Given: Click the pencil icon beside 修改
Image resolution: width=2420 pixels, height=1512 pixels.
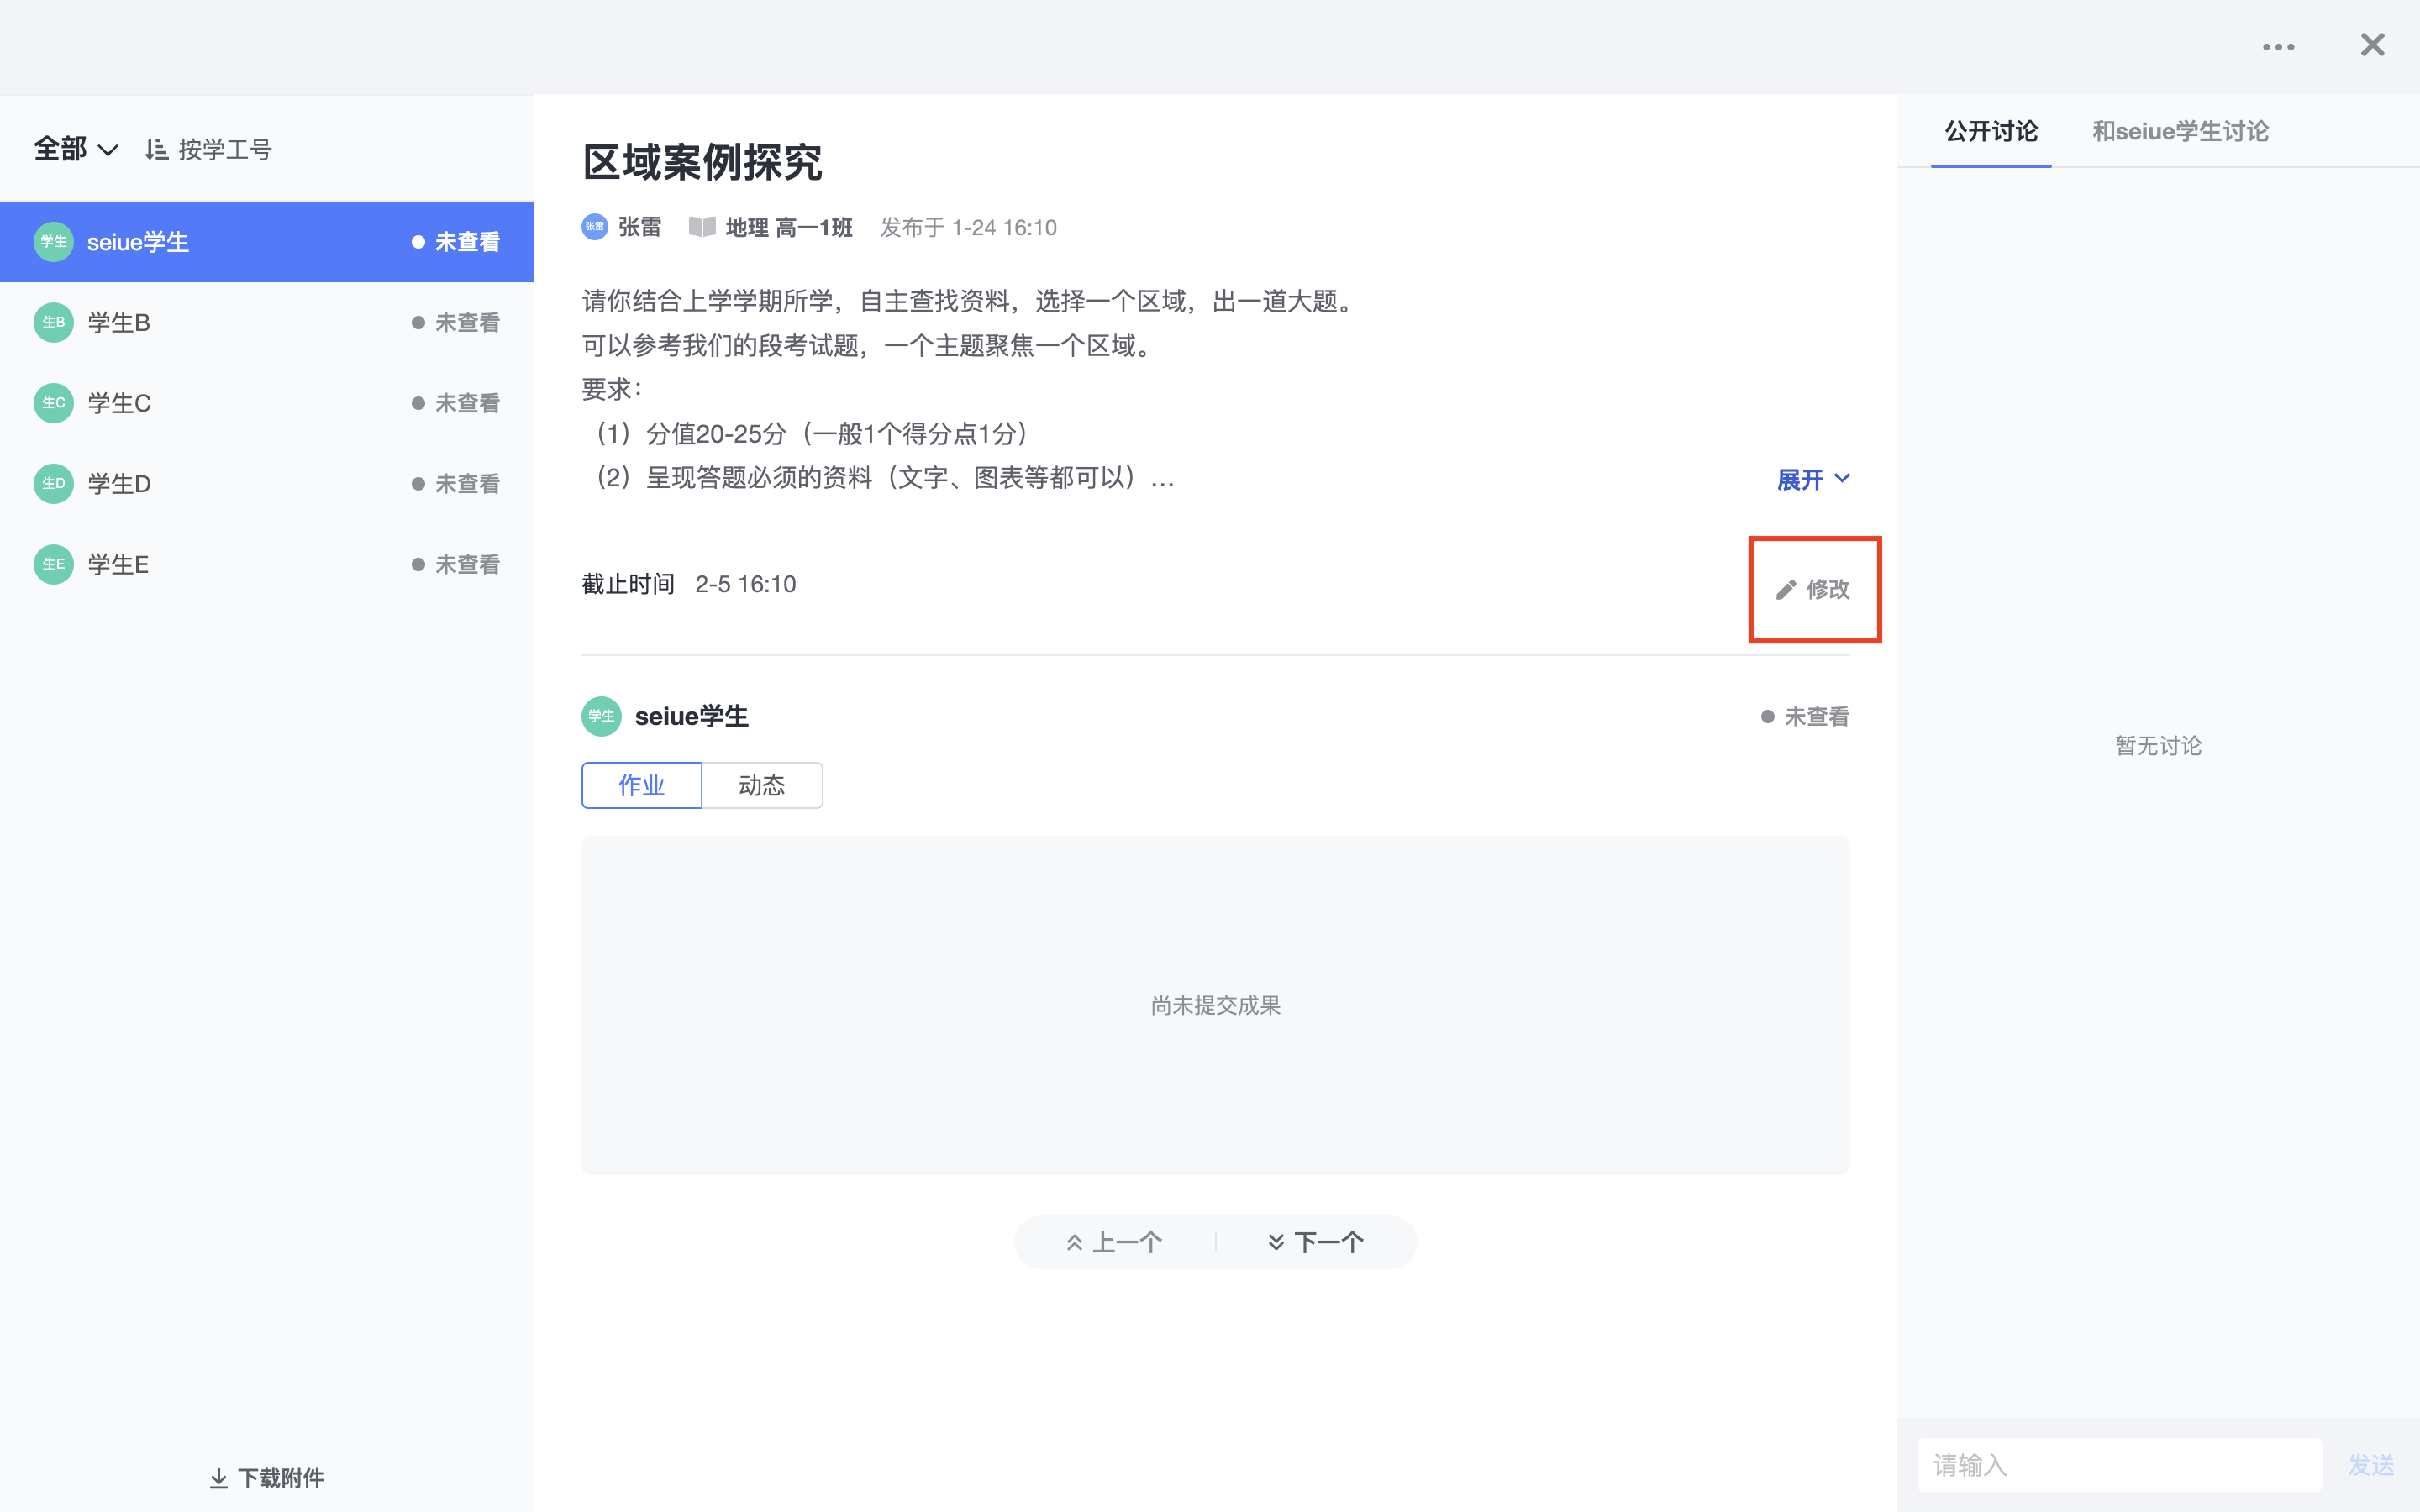Looking at the screenshot, I should 1786,590.
